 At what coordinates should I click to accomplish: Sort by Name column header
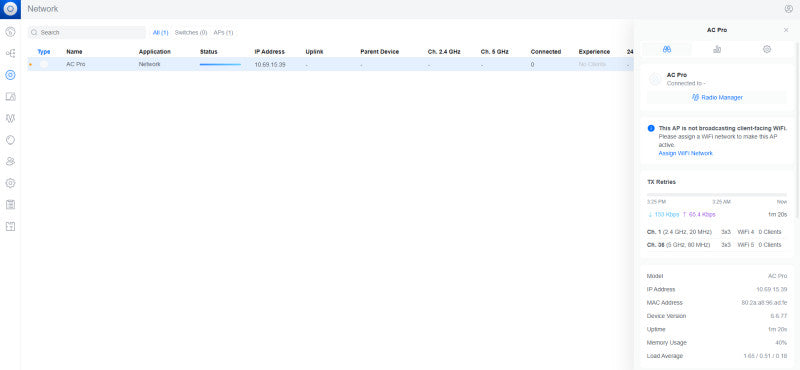pyautogui.click(x=74, y=52)
